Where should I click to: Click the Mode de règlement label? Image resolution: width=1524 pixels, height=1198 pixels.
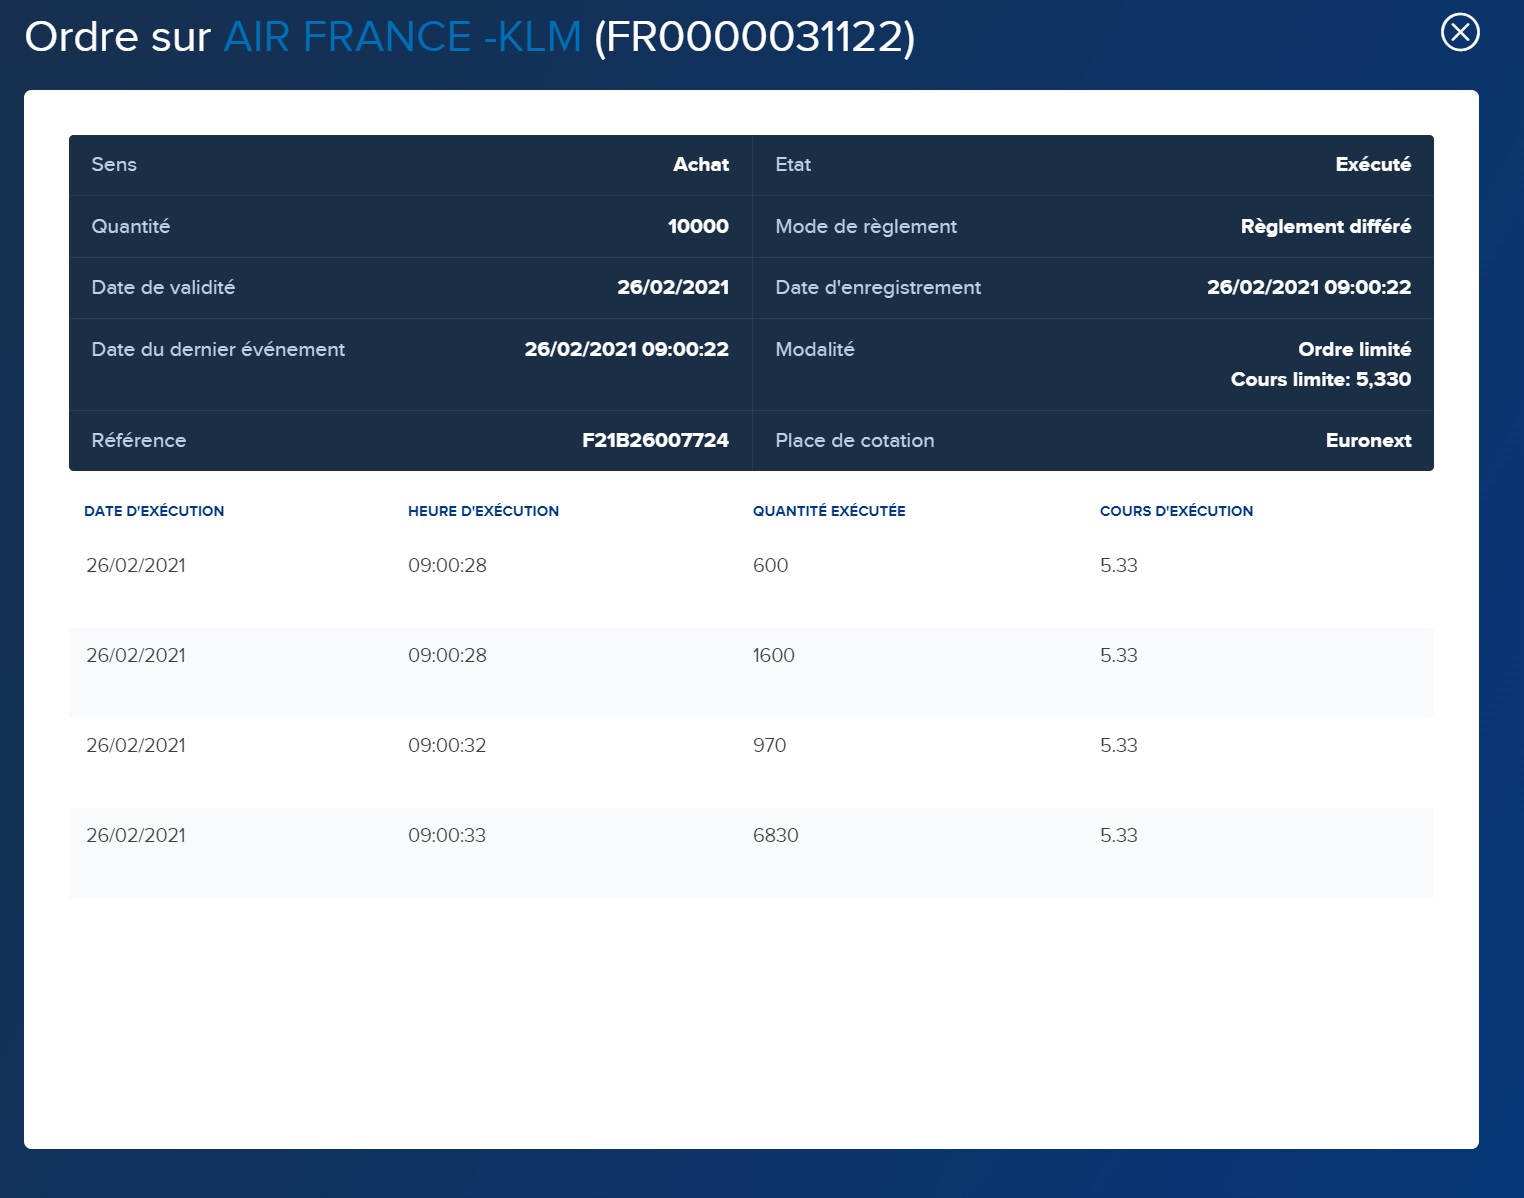tap(866, 226)
